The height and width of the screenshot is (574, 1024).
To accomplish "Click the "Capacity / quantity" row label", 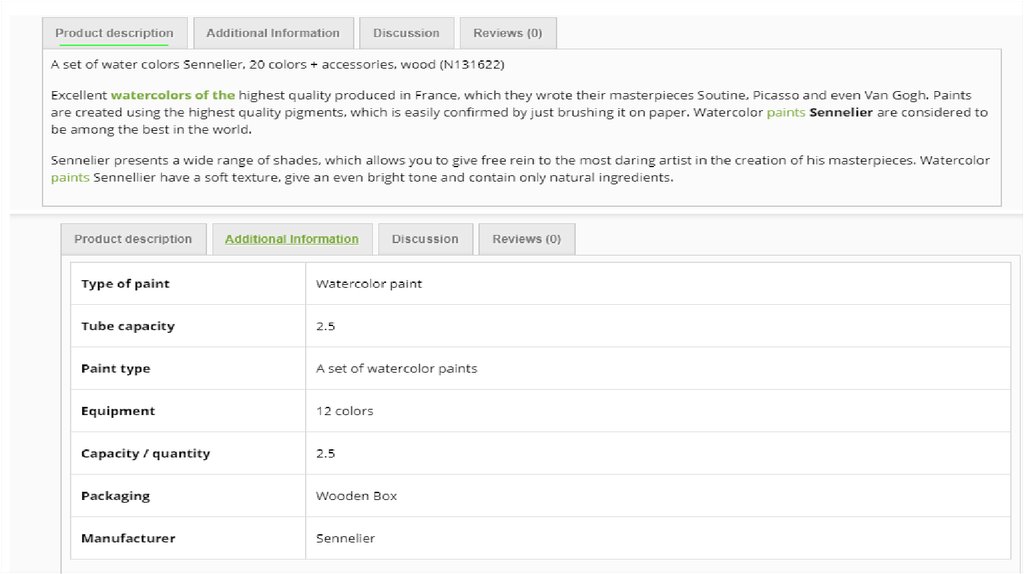I will point(145,453).
